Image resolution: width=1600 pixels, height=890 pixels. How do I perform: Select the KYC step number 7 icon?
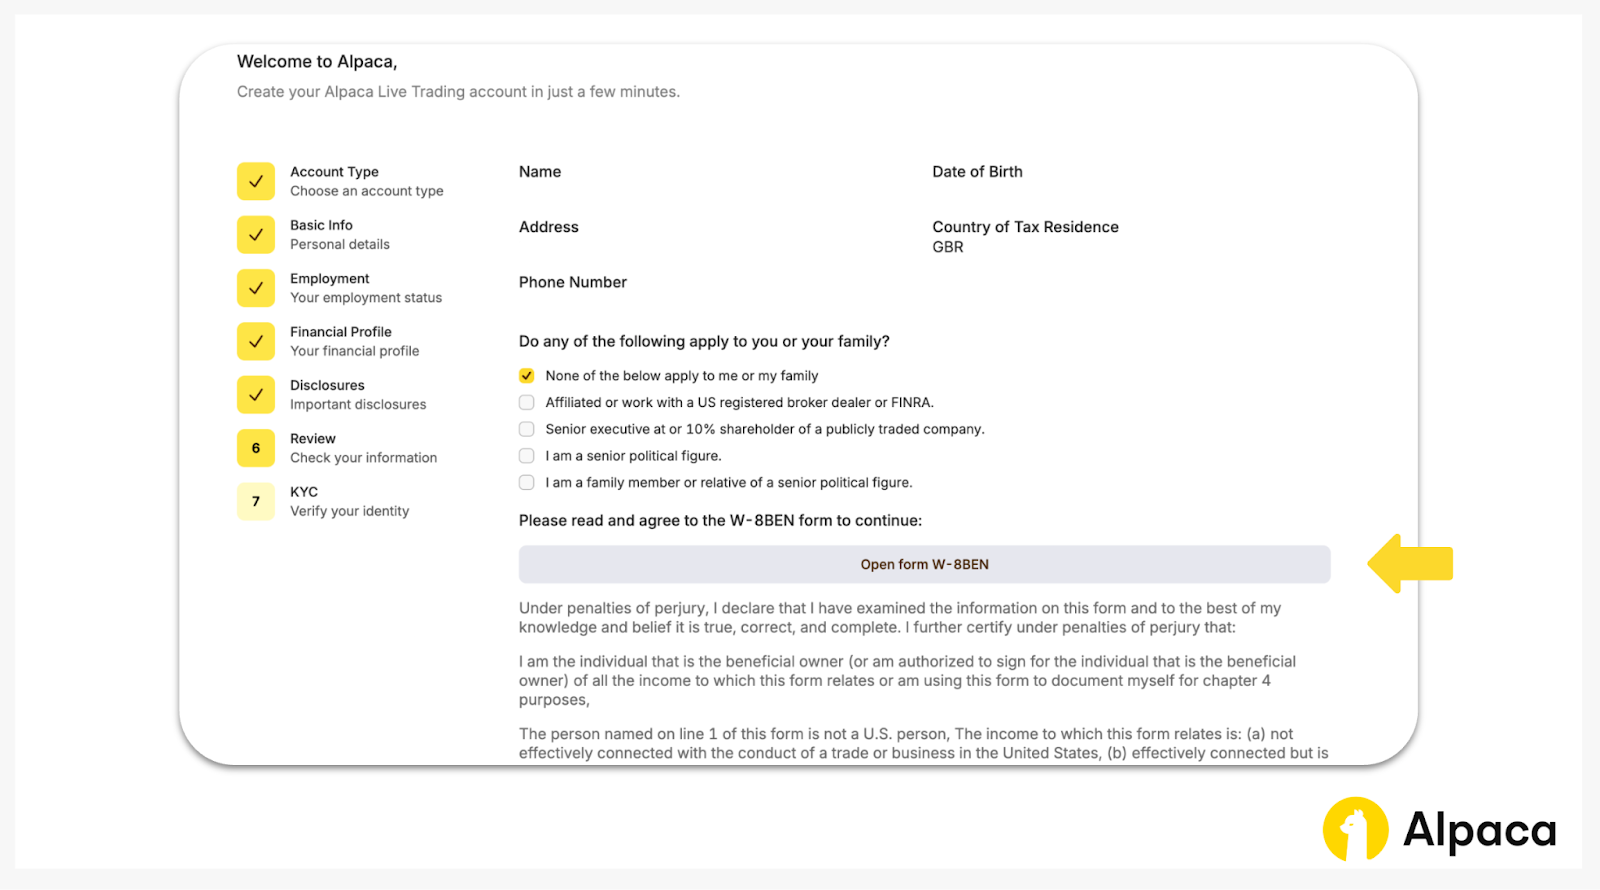click(256, 501)
